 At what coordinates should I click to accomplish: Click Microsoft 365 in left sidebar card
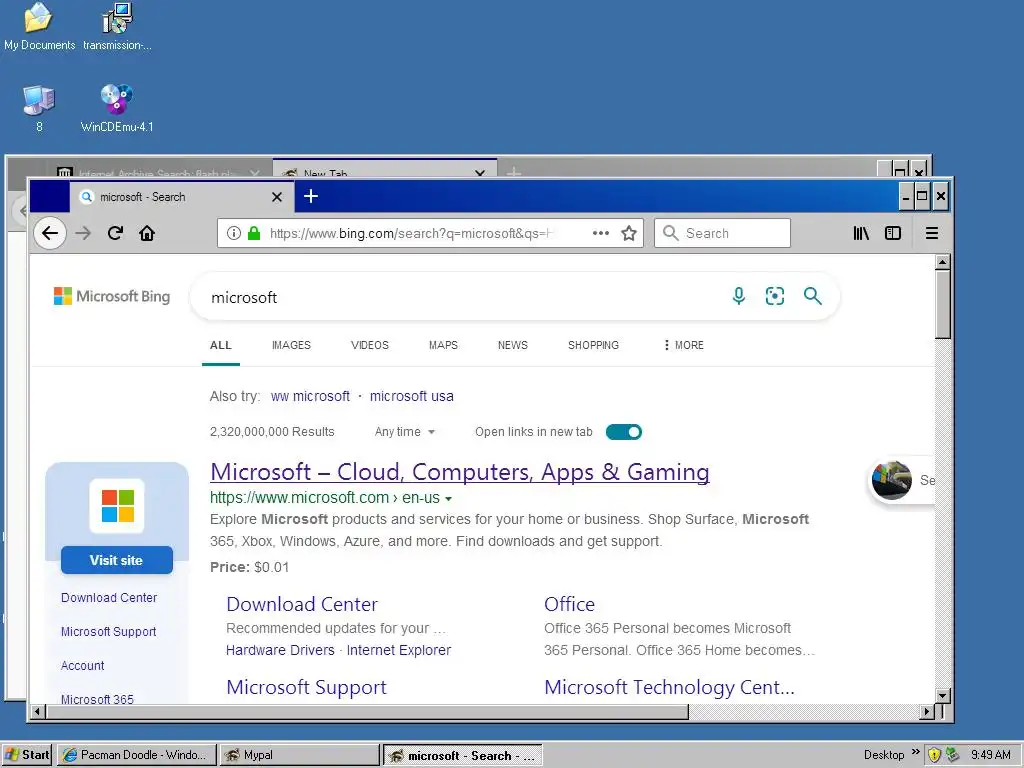(97, 699)
